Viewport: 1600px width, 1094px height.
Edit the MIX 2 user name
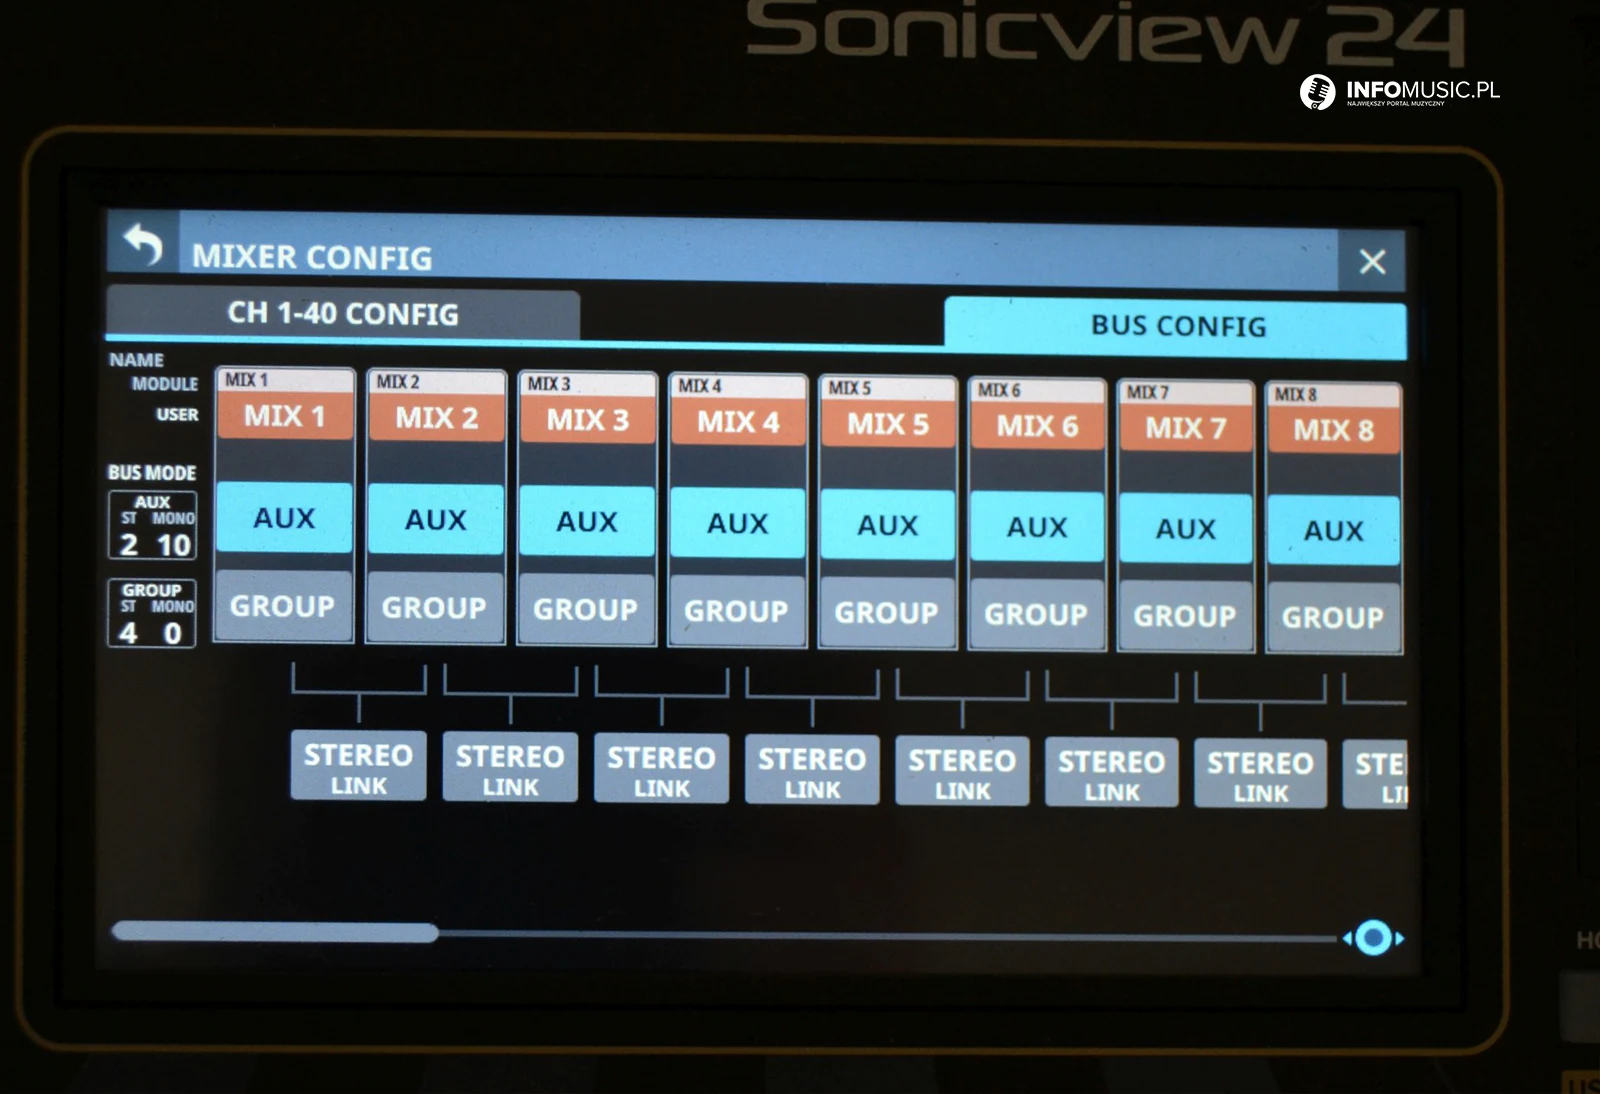[x=436, y=418]
